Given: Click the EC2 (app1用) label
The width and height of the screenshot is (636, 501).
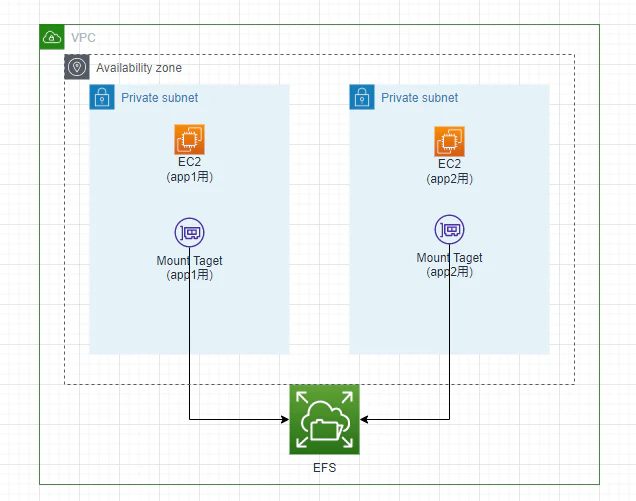Looking at the screenshot, I should (x=189, y=169).
